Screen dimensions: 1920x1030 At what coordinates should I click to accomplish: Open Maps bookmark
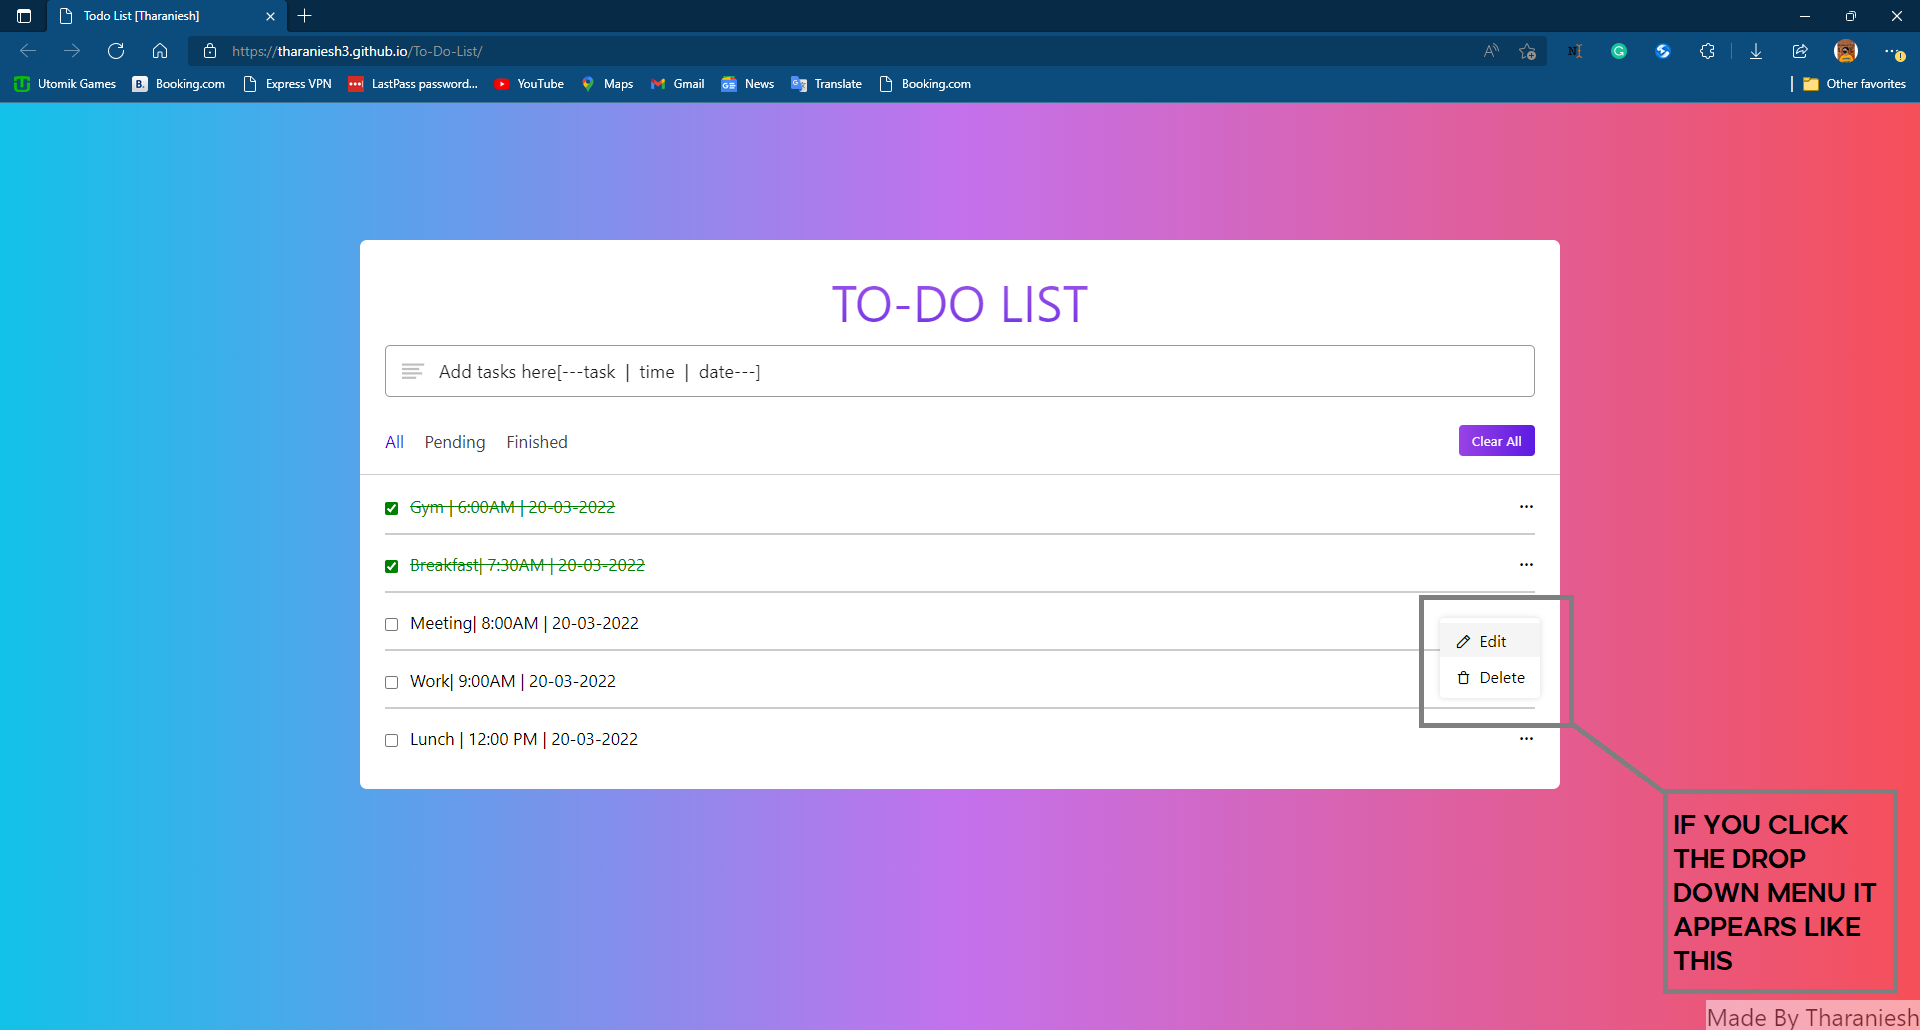coord(607,84)
